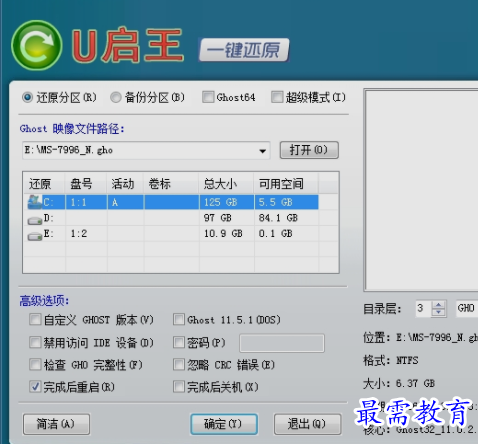Check the 密码(P) checkbox
This screenshot has width=478, height=444.
click(179, 342)
